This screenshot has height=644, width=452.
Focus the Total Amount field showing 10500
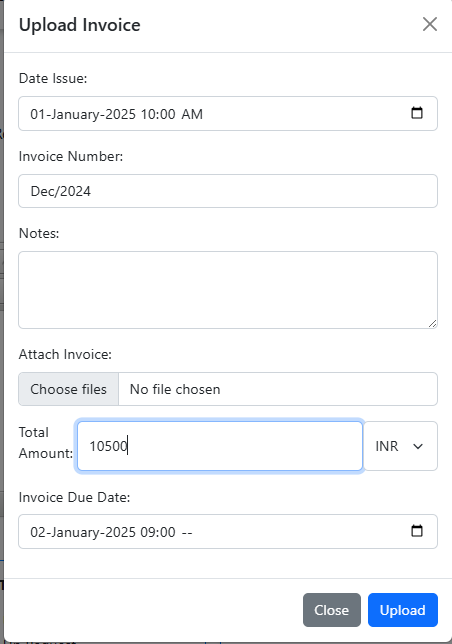(220, 446)
